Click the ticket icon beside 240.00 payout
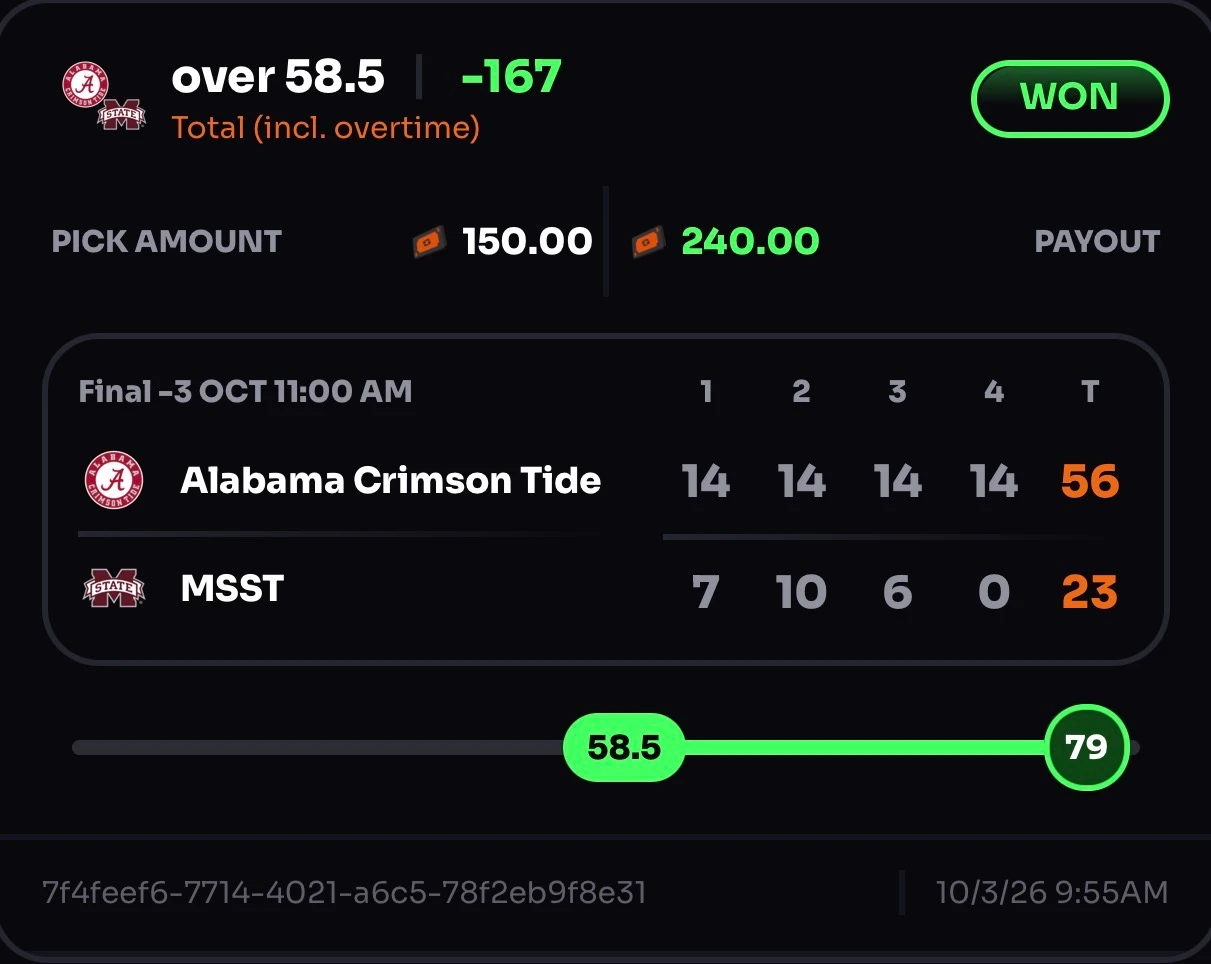 click(649, 242)
